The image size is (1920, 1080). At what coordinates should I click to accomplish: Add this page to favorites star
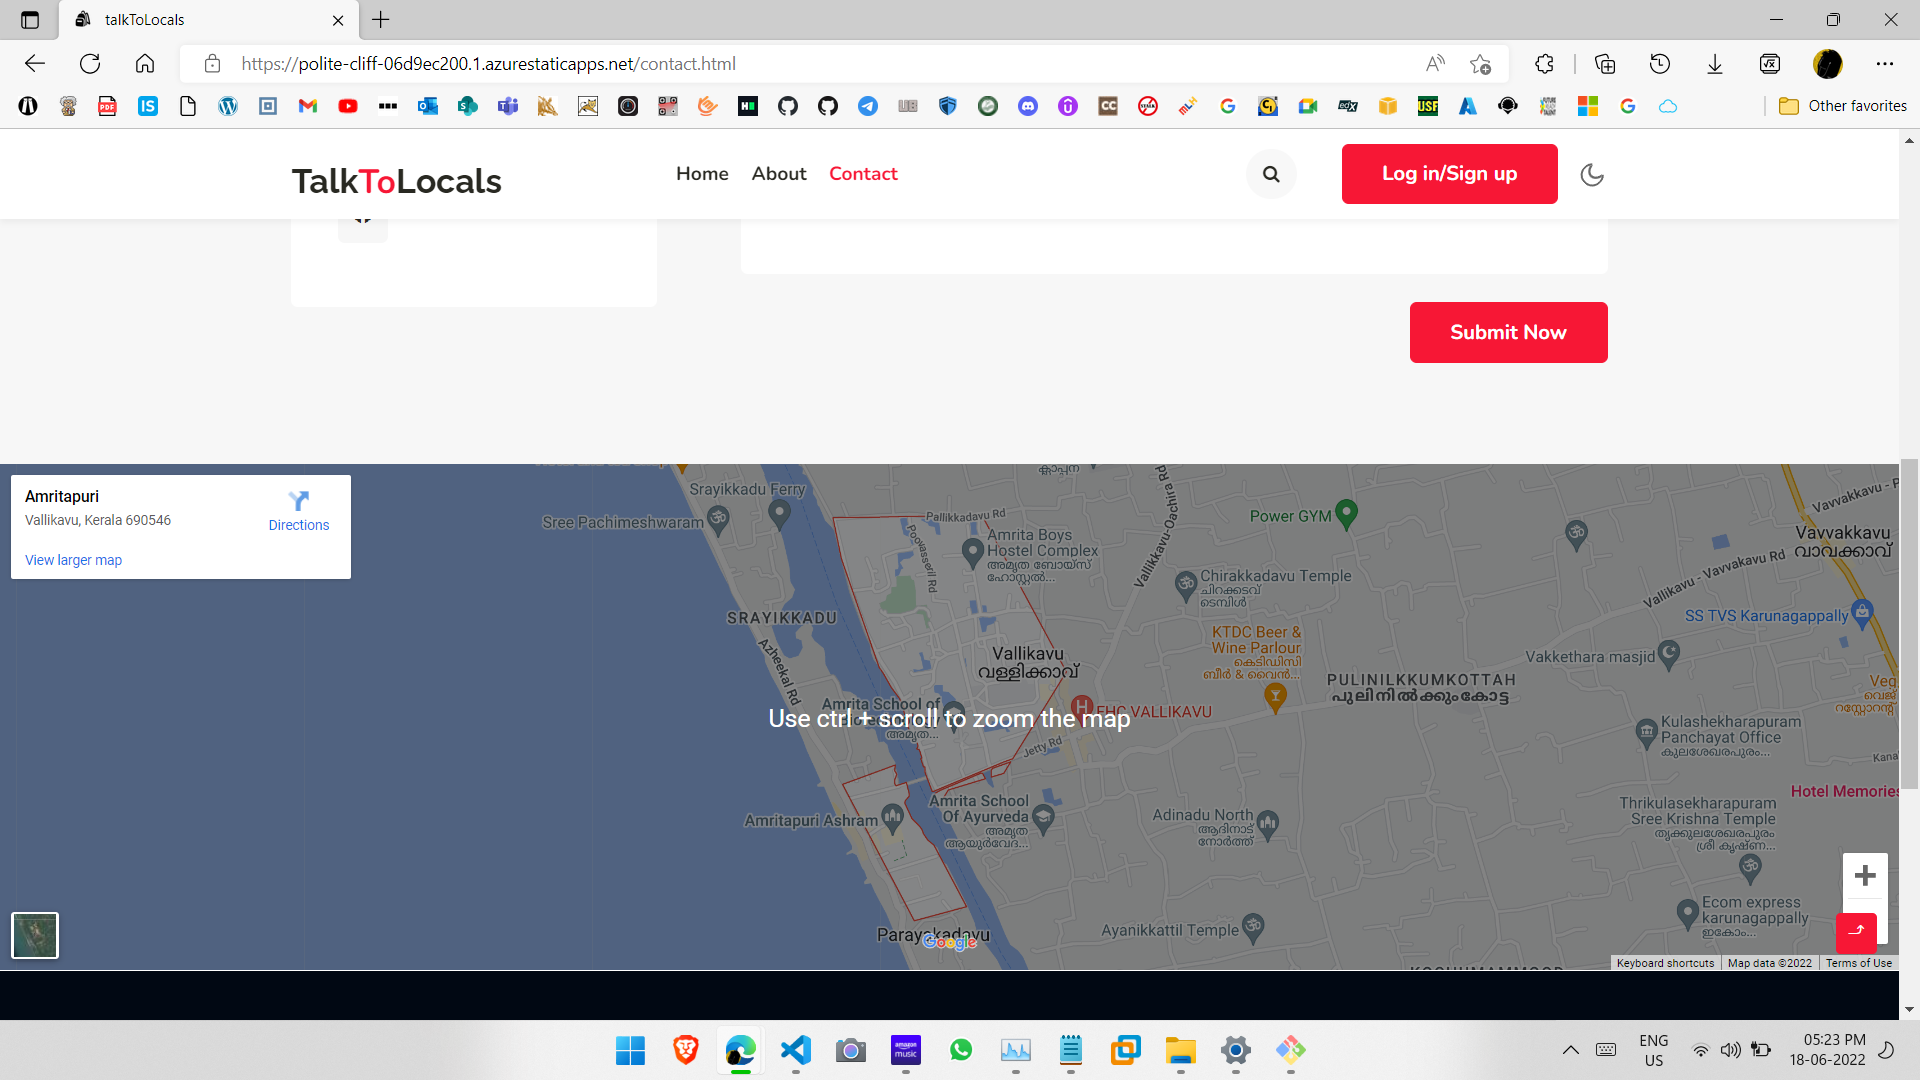pyautogui.click(x=1481, y=64)
